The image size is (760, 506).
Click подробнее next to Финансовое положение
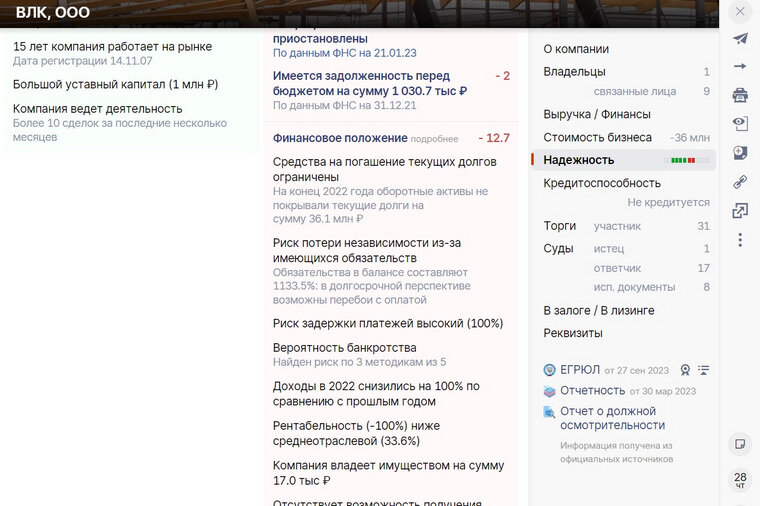point(434,139)
